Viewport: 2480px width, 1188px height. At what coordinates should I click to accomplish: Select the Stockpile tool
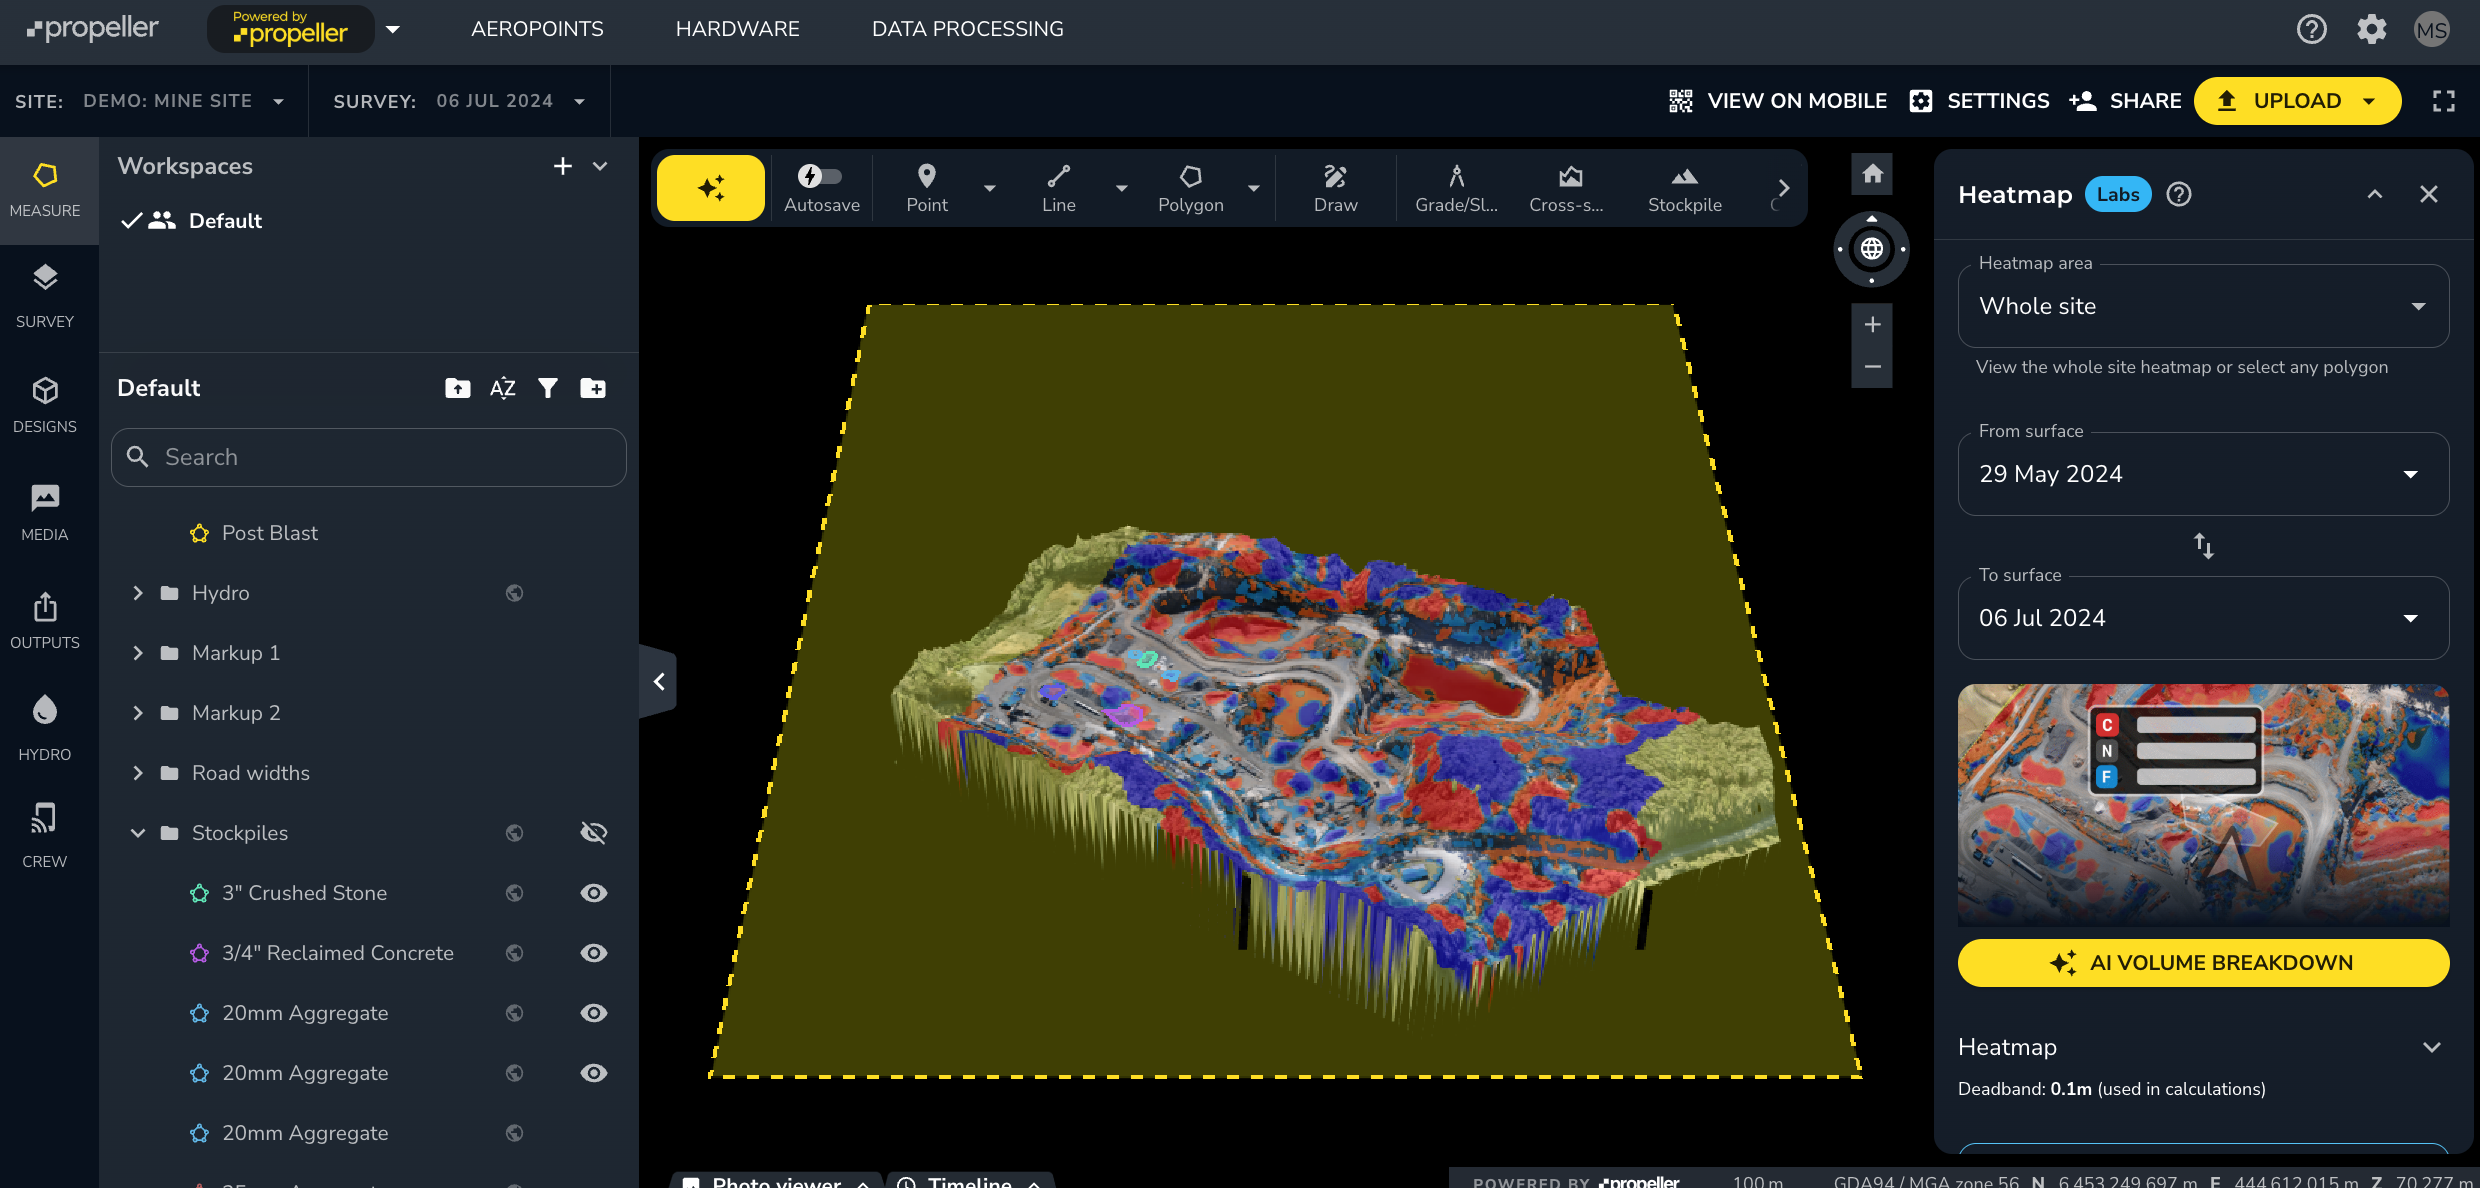point(1685,187)
